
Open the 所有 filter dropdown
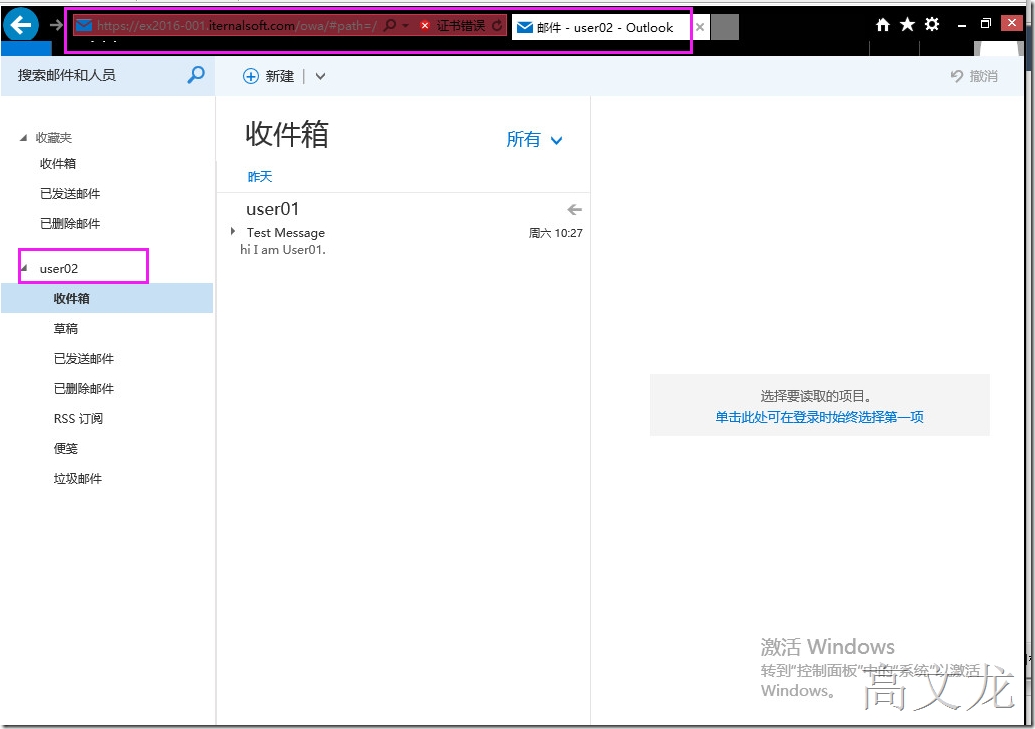pyautogui.click(x=534, y=139)
